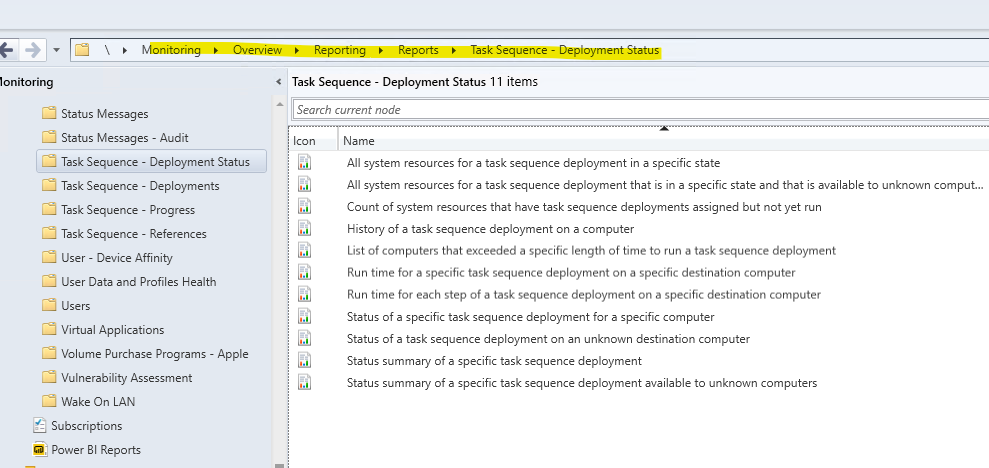Select 'Run time for a specific task sequence deployment' report

click(571, 272)
